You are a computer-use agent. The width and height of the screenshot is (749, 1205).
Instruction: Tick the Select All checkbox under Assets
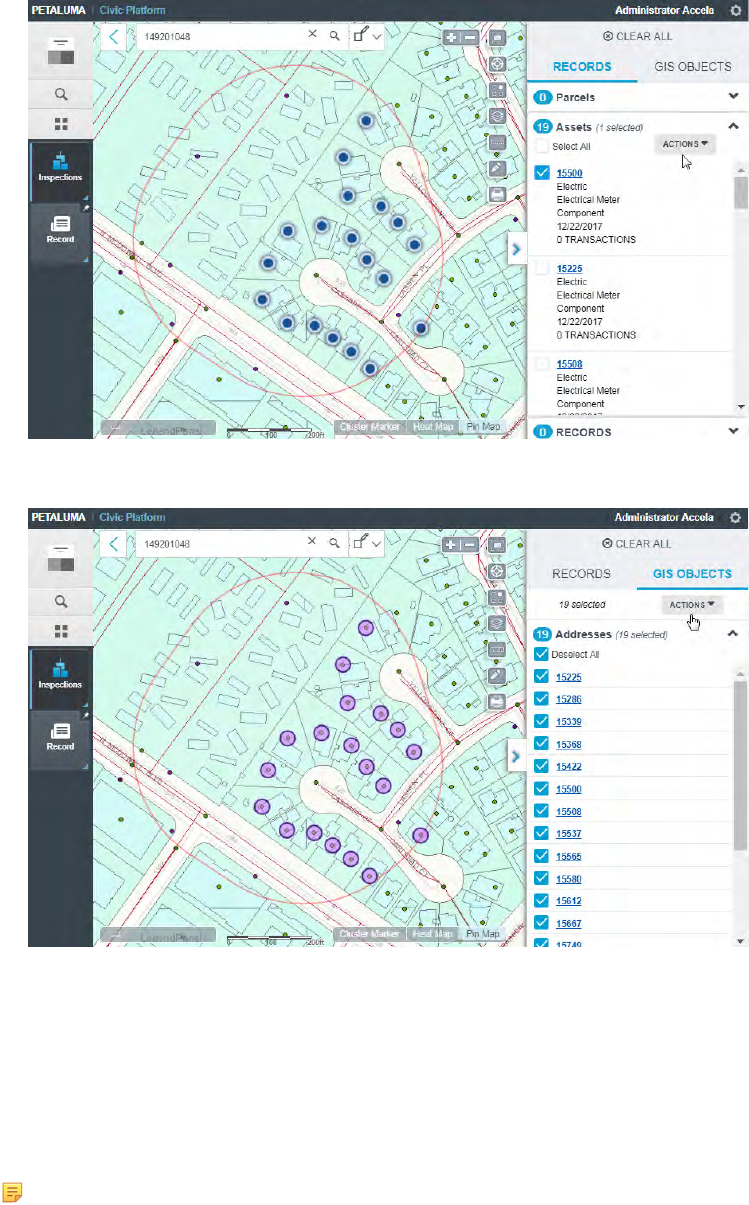[542, 147]
